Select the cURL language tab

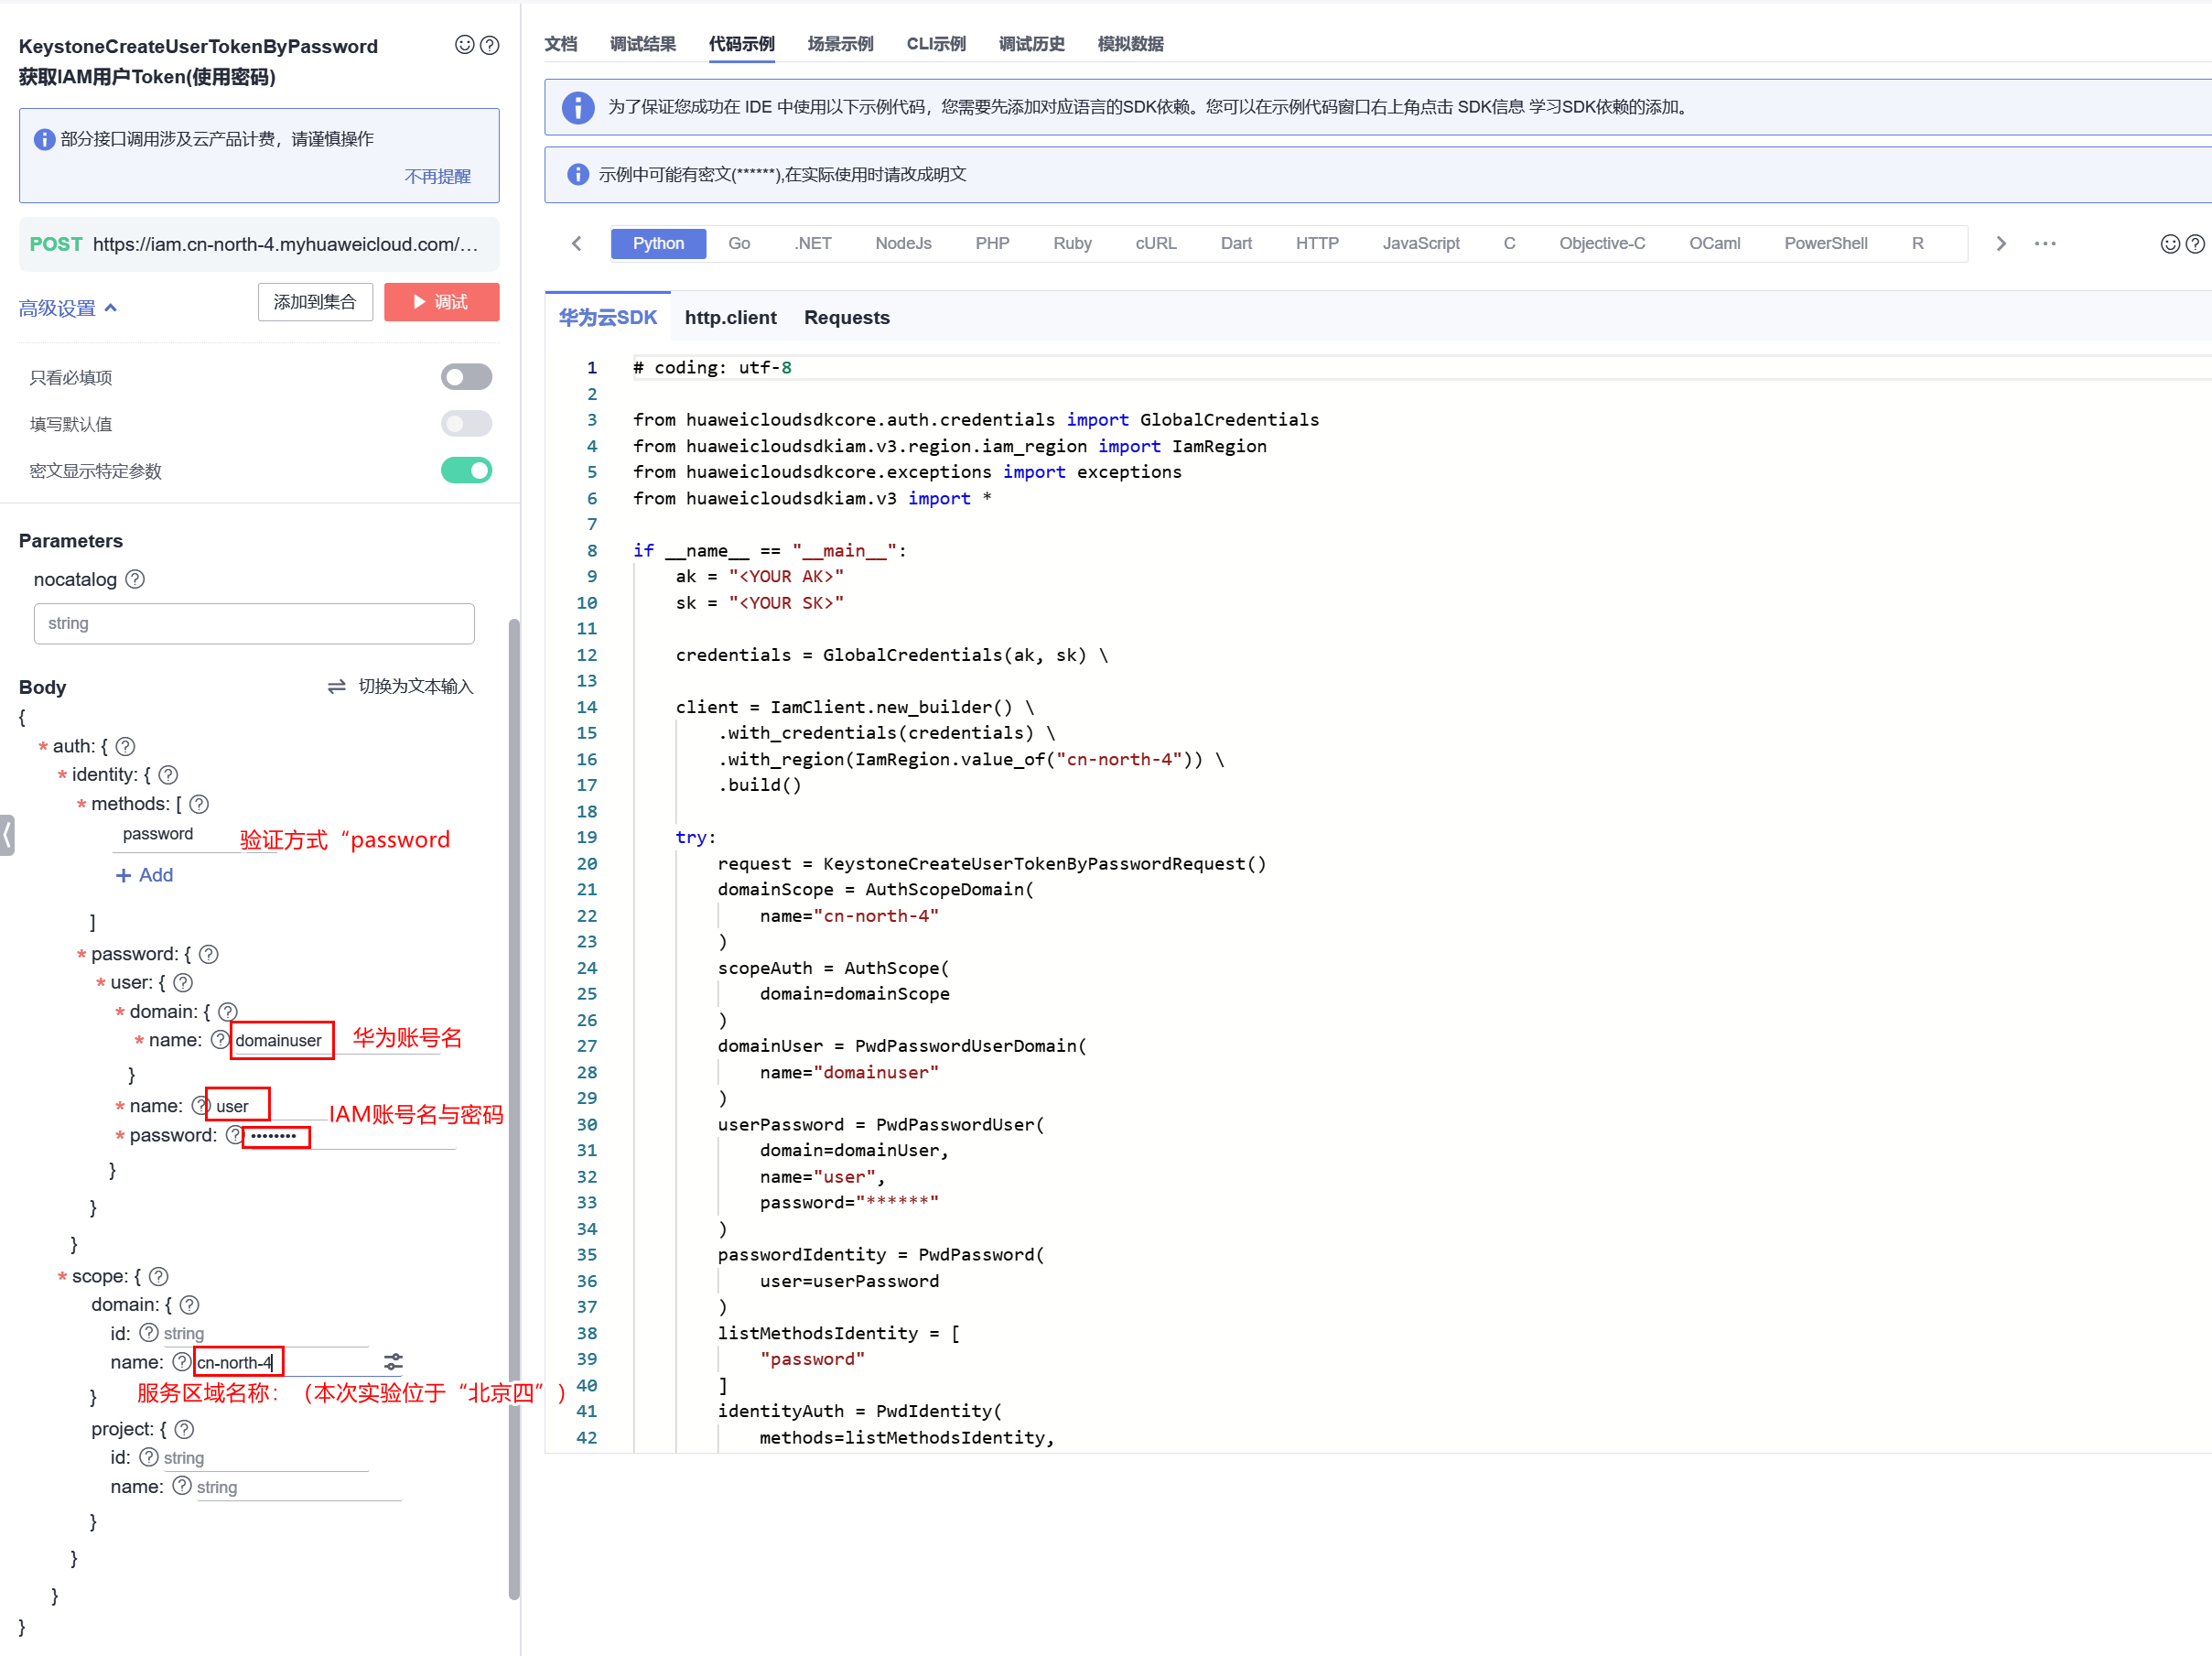tap(1155, 244)
